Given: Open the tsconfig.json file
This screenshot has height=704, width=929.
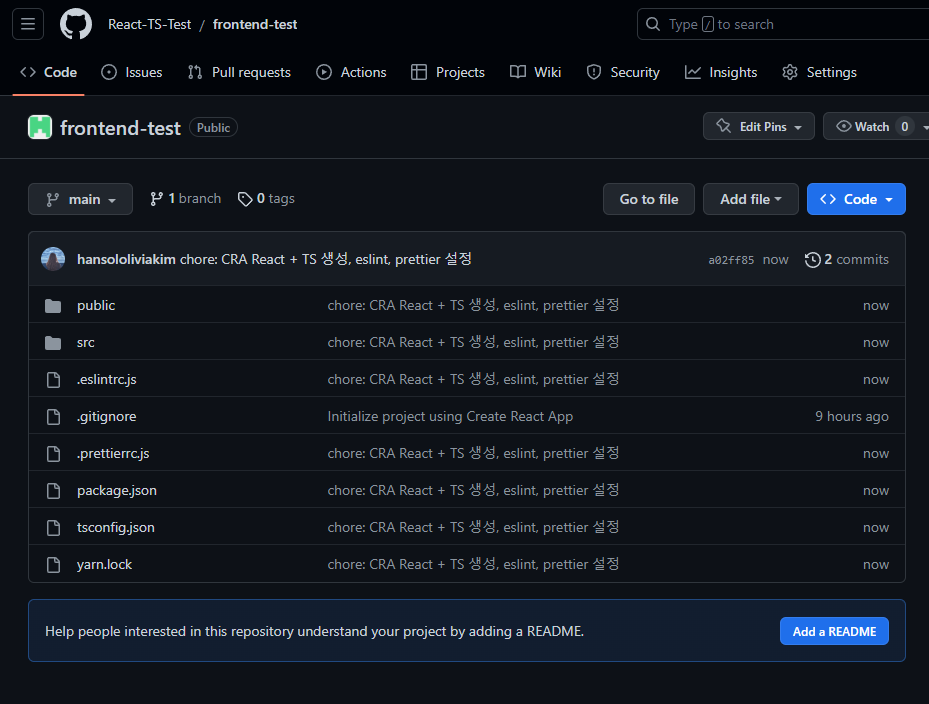Looking at the screenshot, I should 116,527.
